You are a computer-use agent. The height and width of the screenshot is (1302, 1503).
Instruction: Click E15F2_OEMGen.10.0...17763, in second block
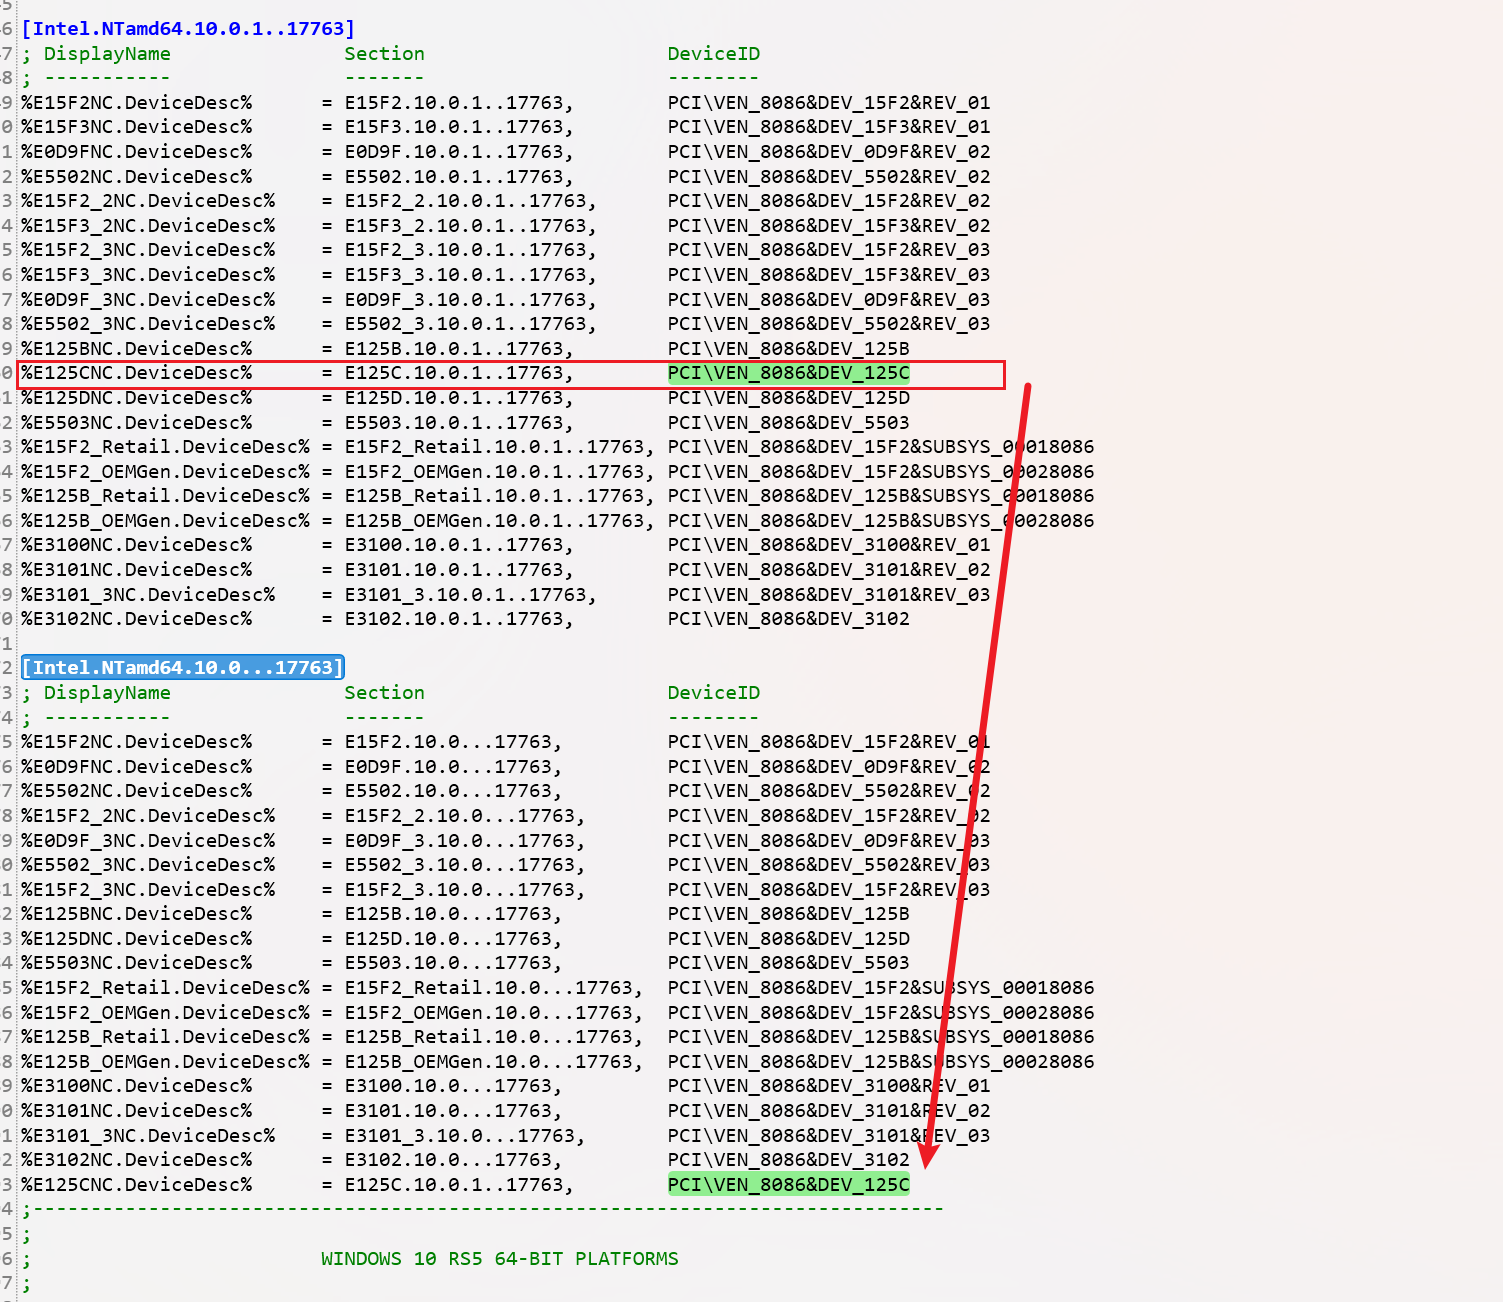[495, 1013]
